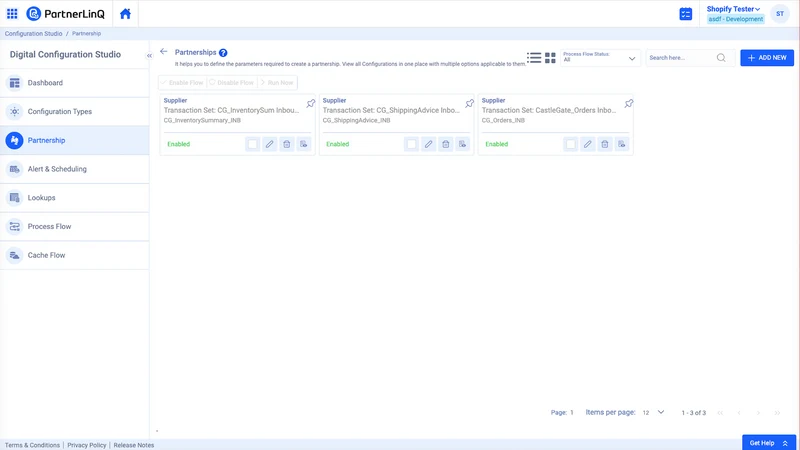This screenshot has width=800, height=450.
Task: Click the Run Now button
Action: [x=277, y=83]
